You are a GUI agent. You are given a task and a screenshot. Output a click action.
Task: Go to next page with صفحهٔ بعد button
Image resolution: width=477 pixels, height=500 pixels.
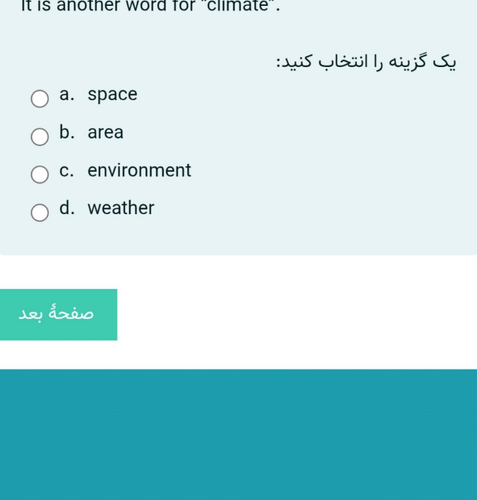click(x=58, y=315)
